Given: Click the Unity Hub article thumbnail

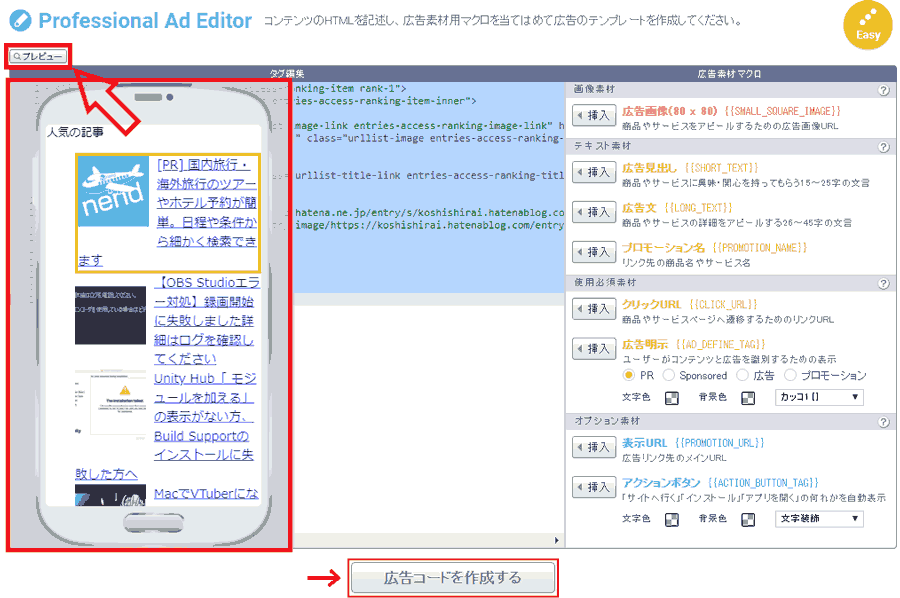Looking at the screenshot, I should tap(110, 403).
